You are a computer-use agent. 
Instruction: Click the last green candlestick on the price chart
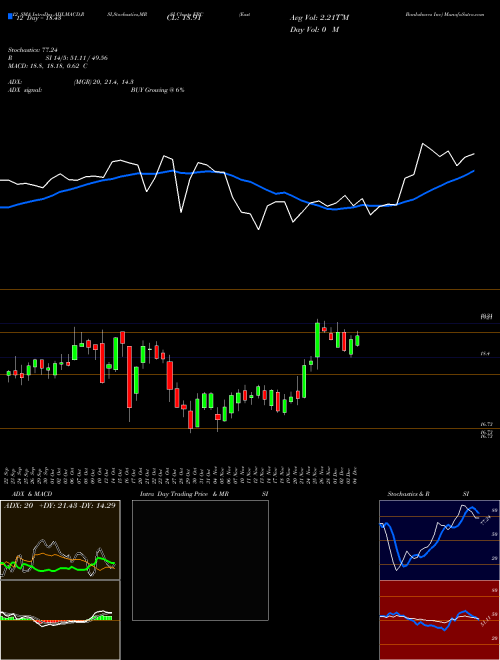click(x=358, y=340)
